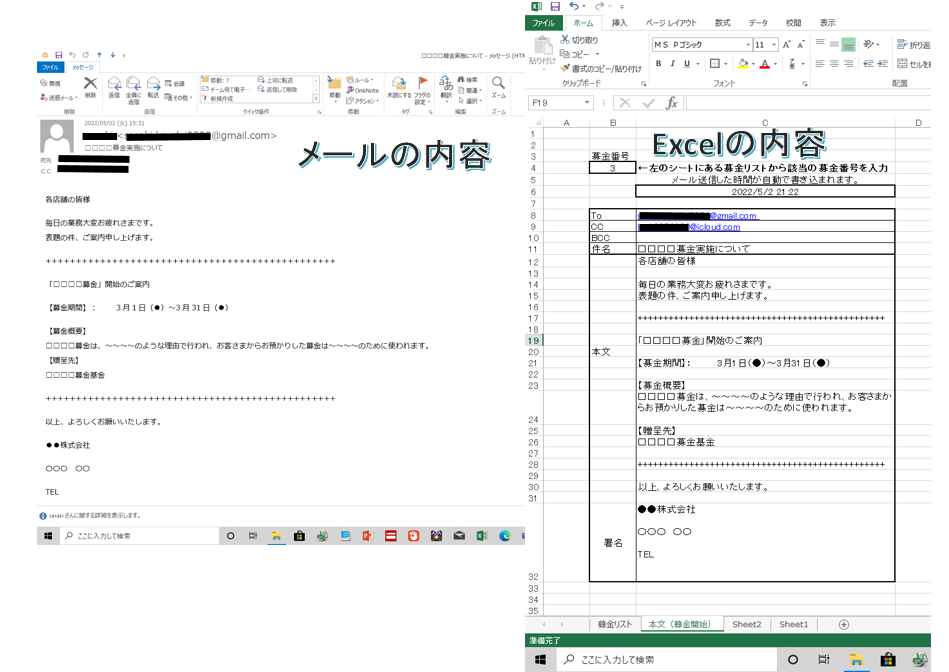The height and width of the screenshot is (672, 949).
Task: Open the MS Pゴシック font dropdown
Action: (747, 45)
